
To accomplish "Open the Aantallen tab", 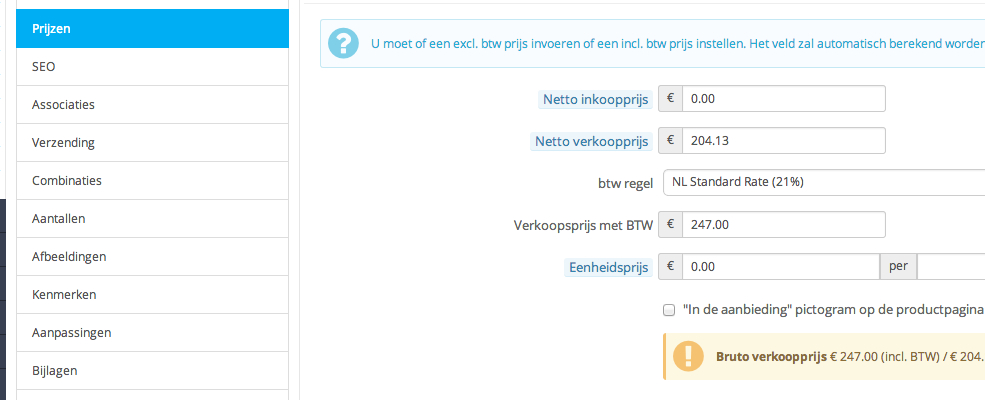I will pos(152,218).
